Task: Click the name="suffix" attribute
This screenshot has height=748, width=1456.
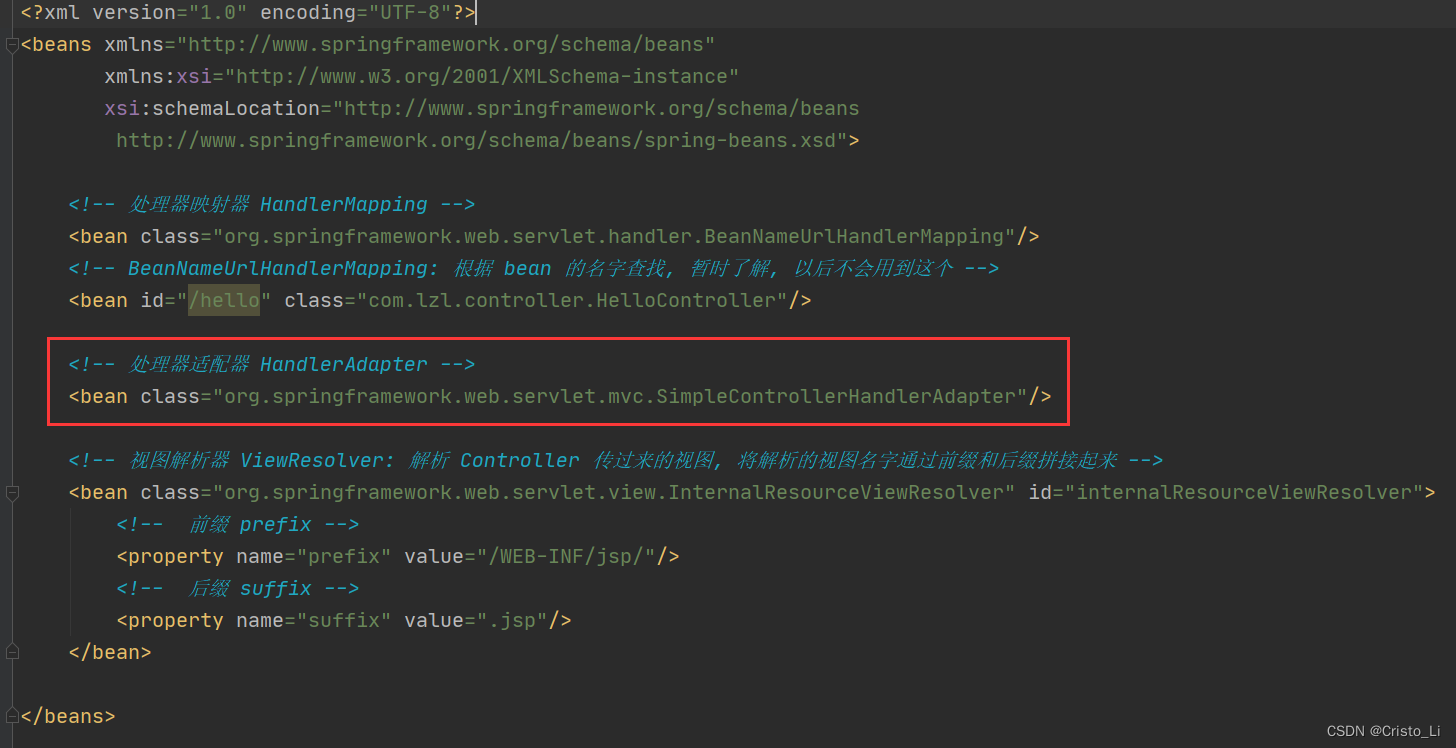Action: click(314, 621)
